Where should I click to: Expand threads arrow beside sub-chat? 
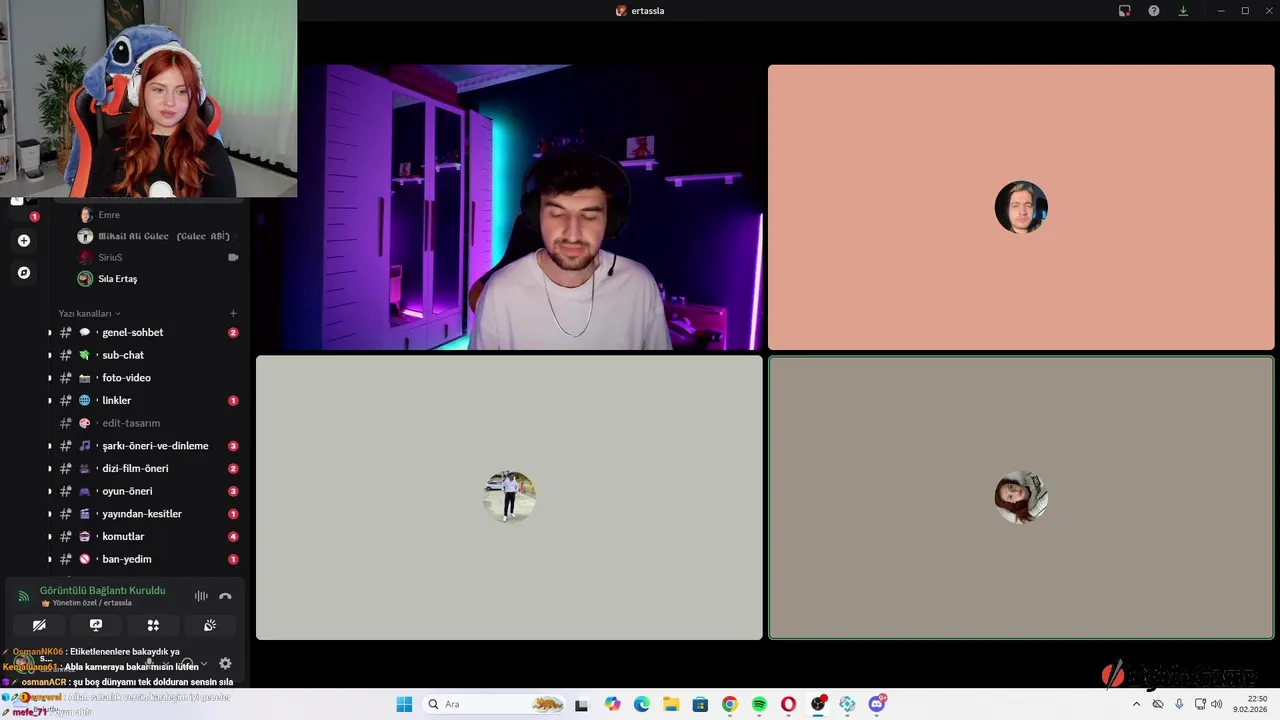(x=50, y=355)
